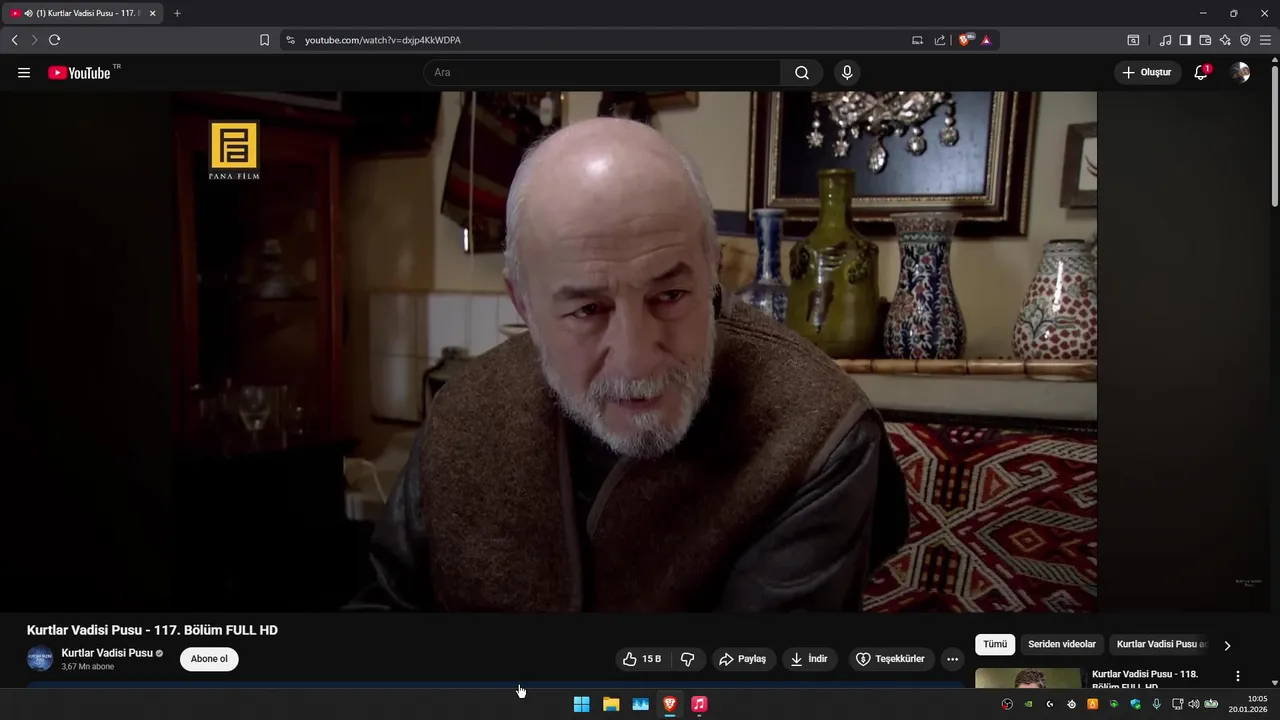Download the video with İndir
The image size is (1280, 720).
809,659
